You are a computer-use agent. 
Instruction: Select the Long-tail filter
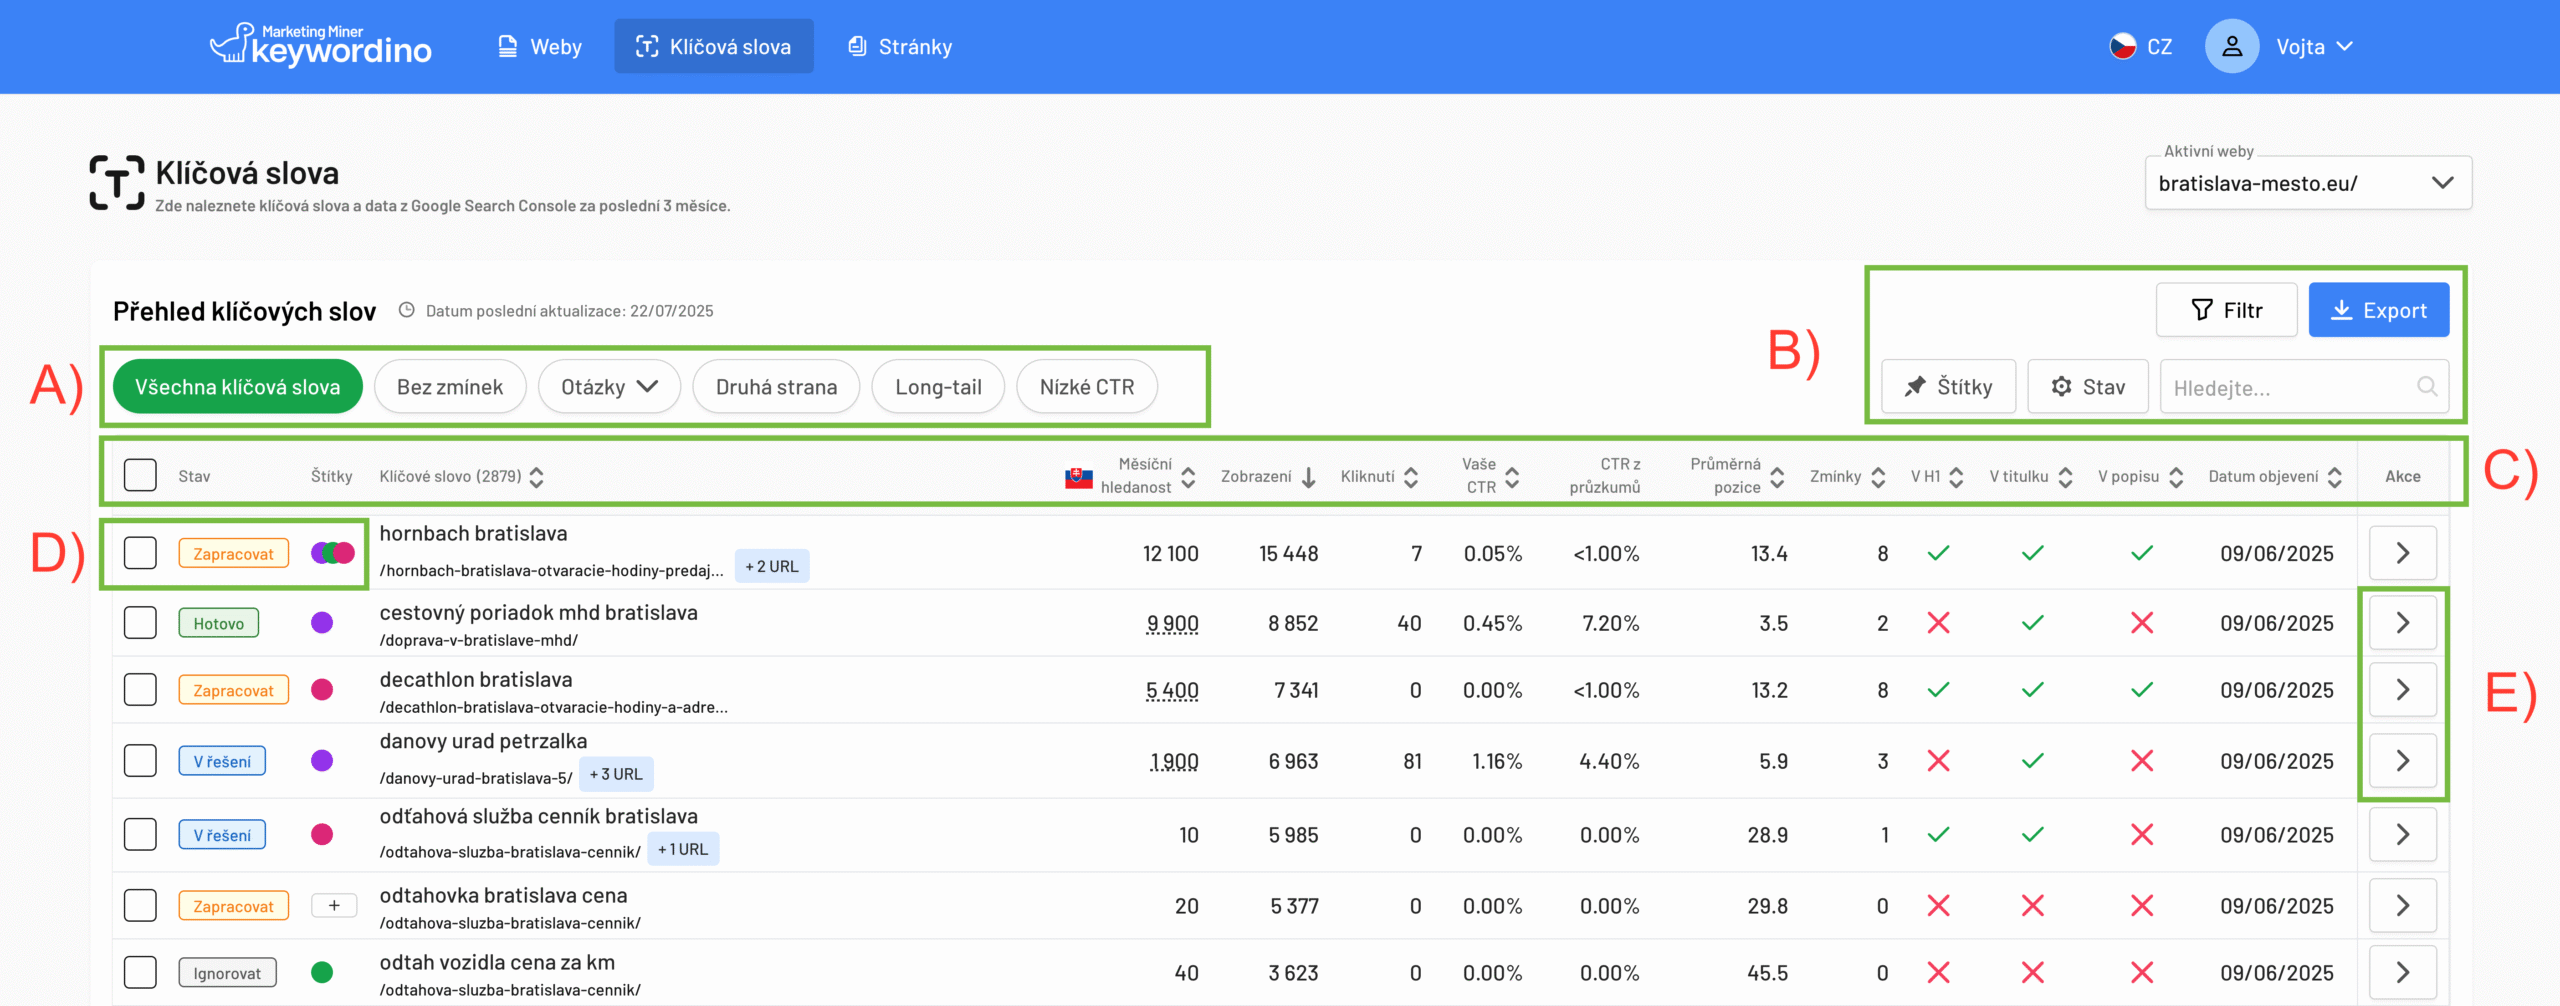coord(938,387)
